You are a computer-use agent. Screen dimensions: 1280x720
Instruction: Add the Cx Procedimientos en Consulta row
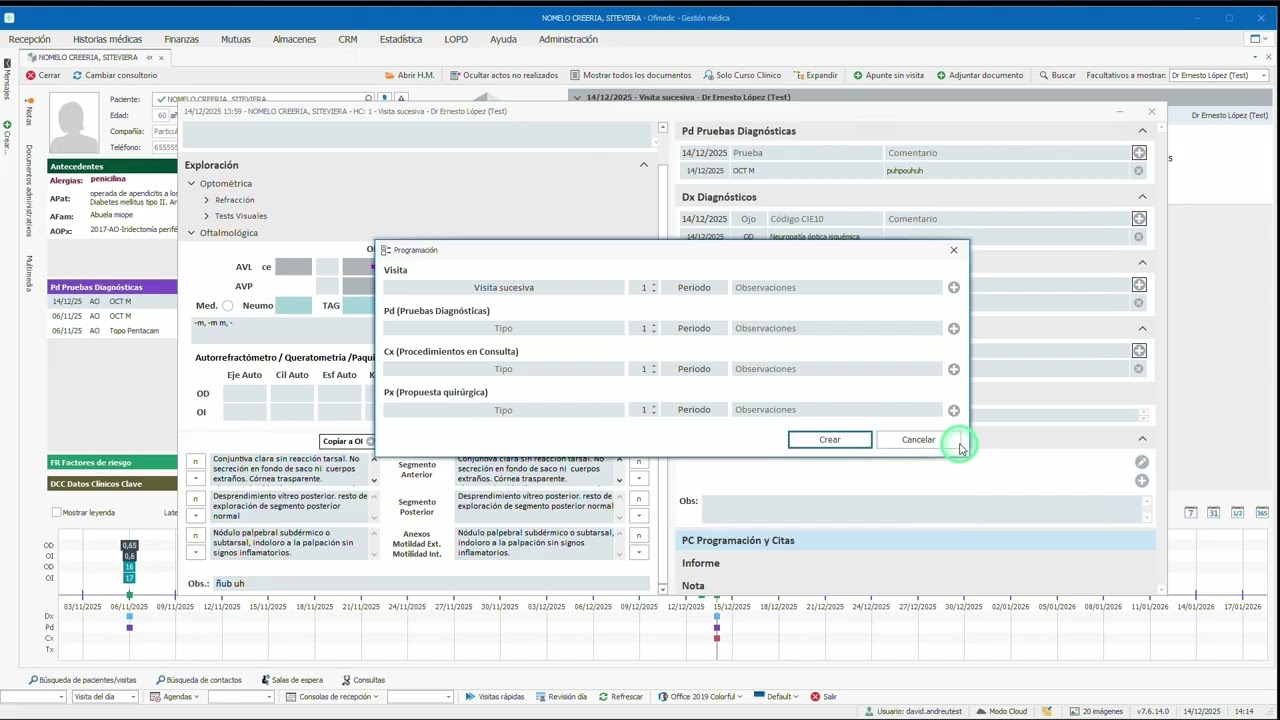(954, 370)
